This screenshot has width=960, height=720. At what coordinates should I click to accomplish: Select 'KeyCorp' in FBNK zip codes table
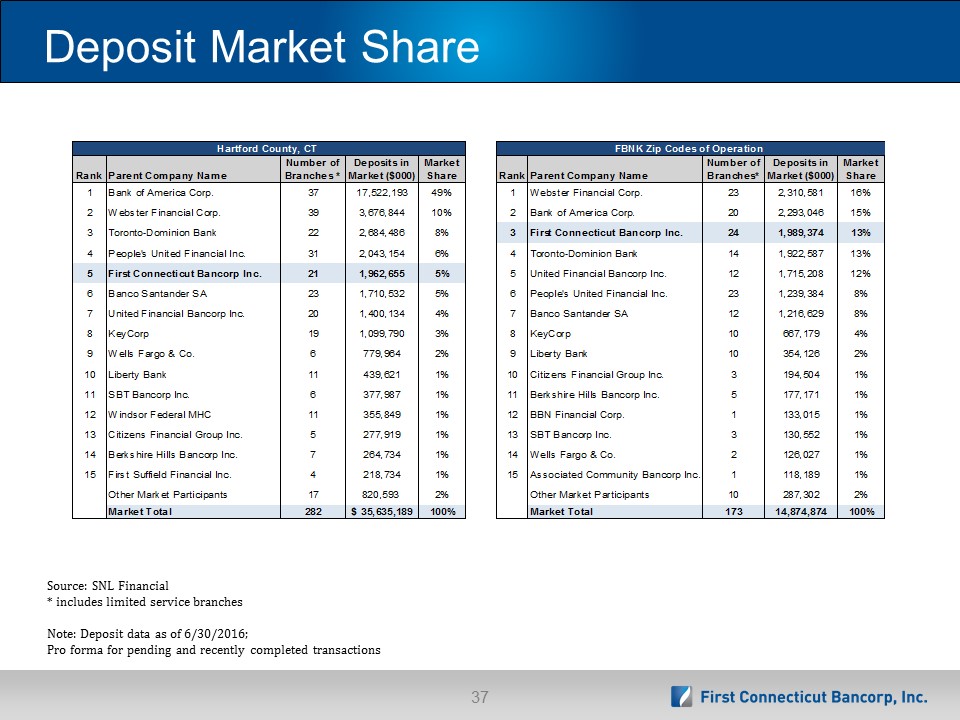(x=550, y=334)
